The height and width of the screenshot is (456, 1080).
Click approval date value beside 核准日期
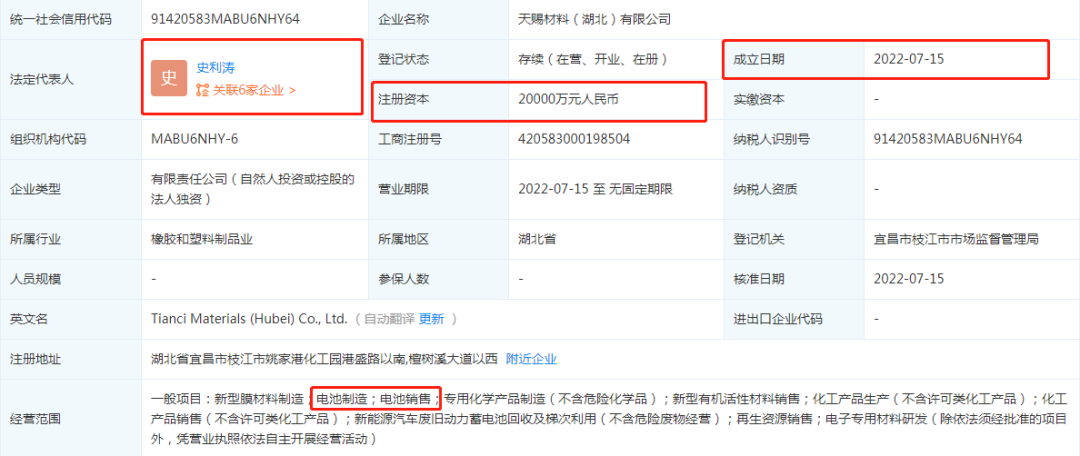908,279
